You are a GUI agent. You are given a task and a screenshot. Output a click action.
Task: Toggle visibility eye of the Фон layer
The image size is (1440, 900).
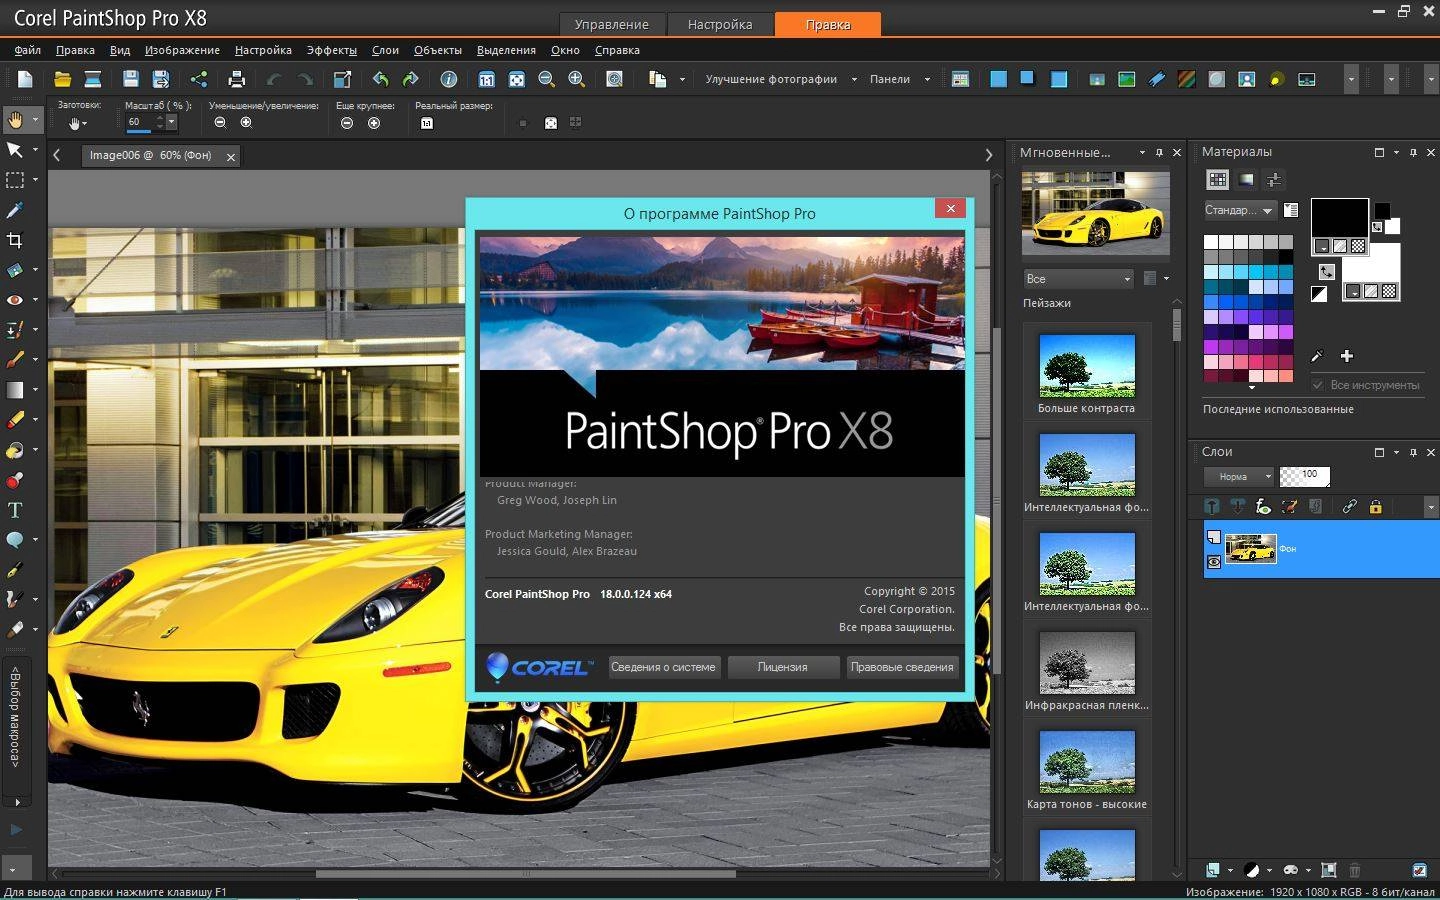pos(1214,562)
